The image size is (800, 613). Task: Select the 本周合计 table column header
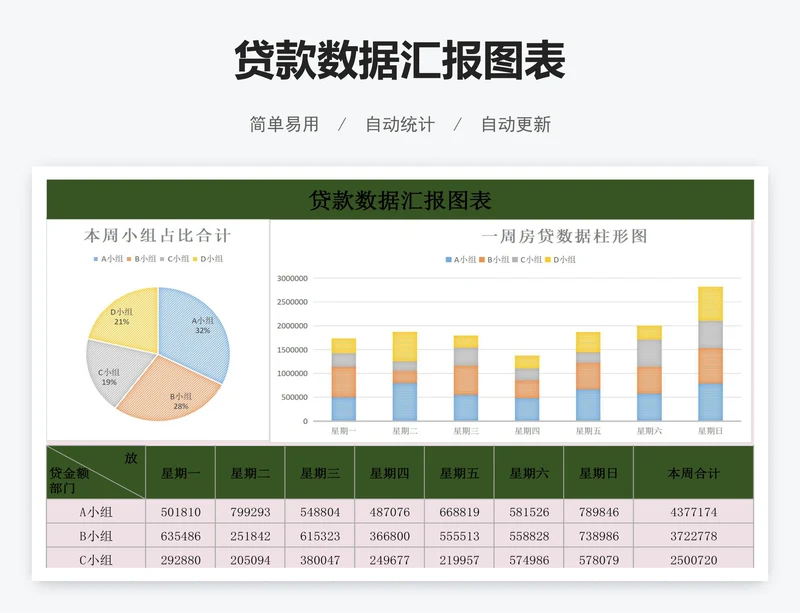click(693, 473)
